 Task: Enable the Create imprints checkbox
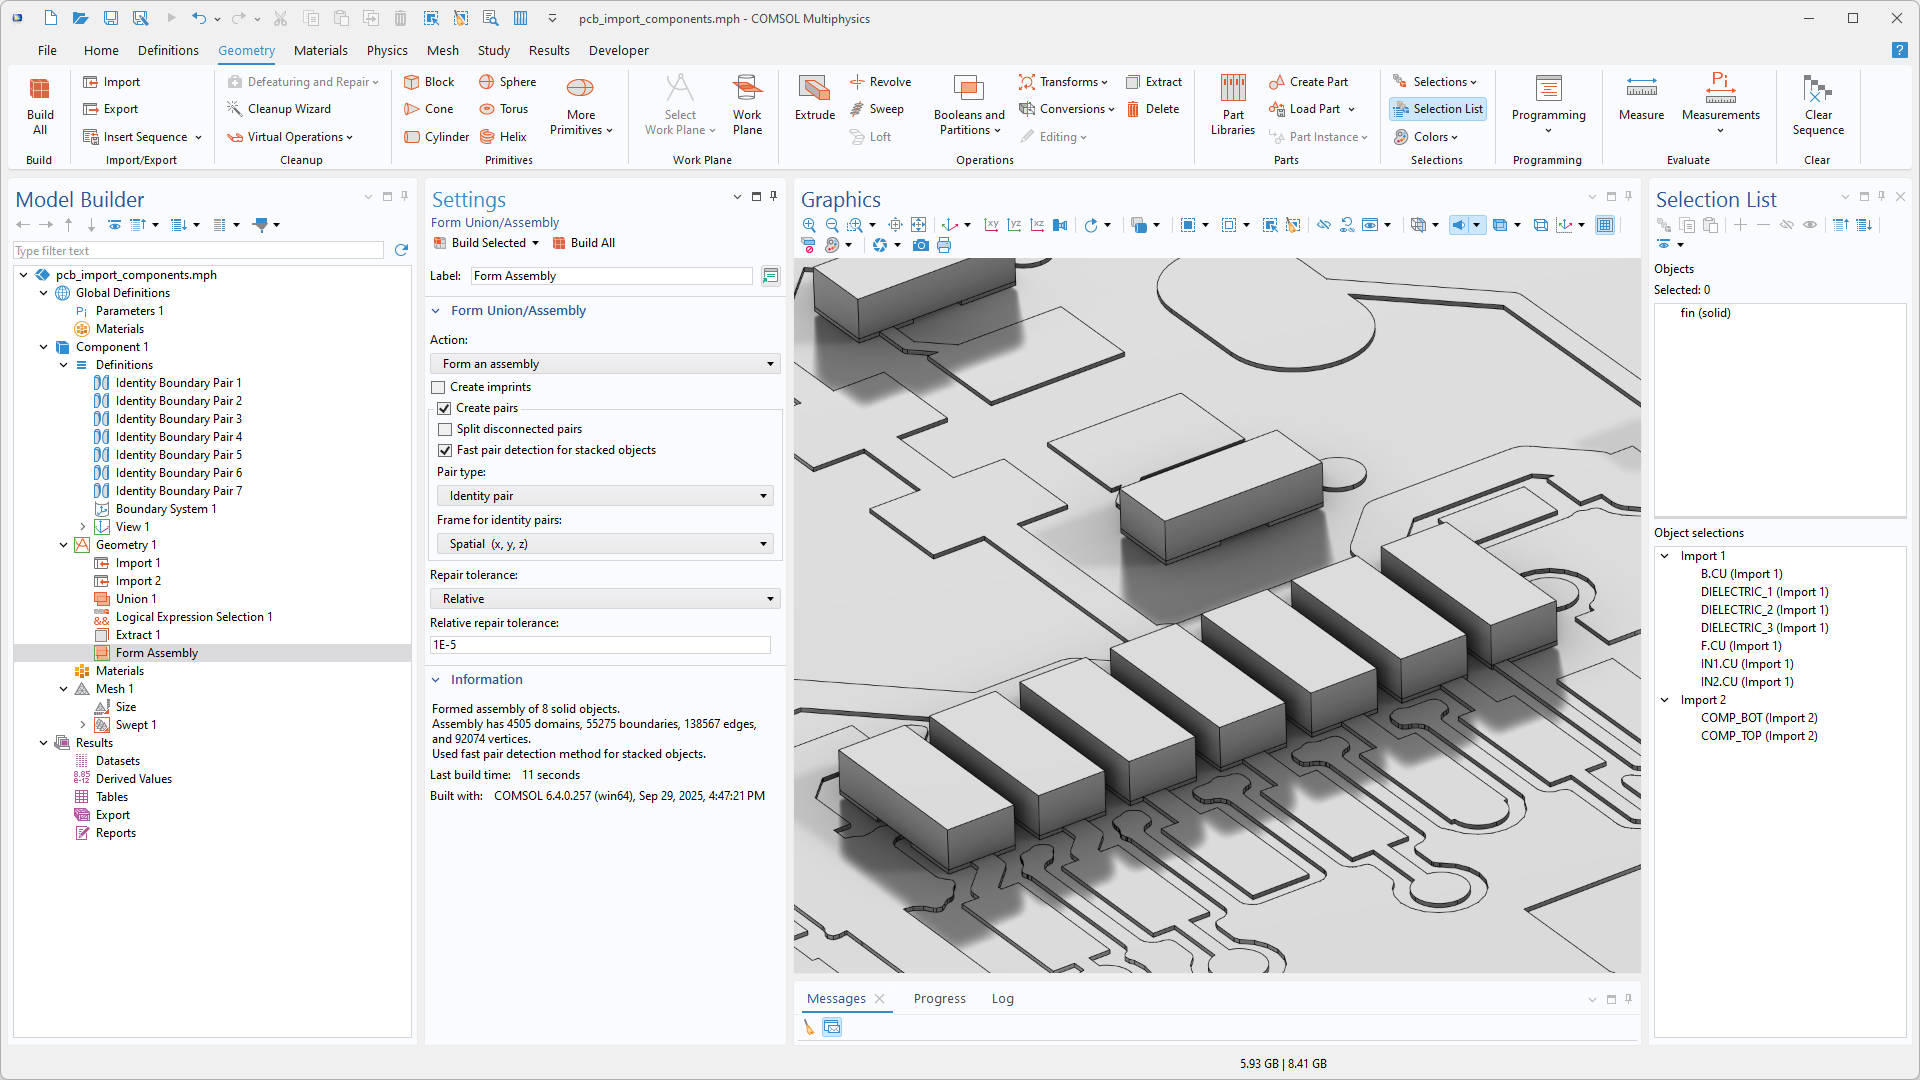point(438,387)
